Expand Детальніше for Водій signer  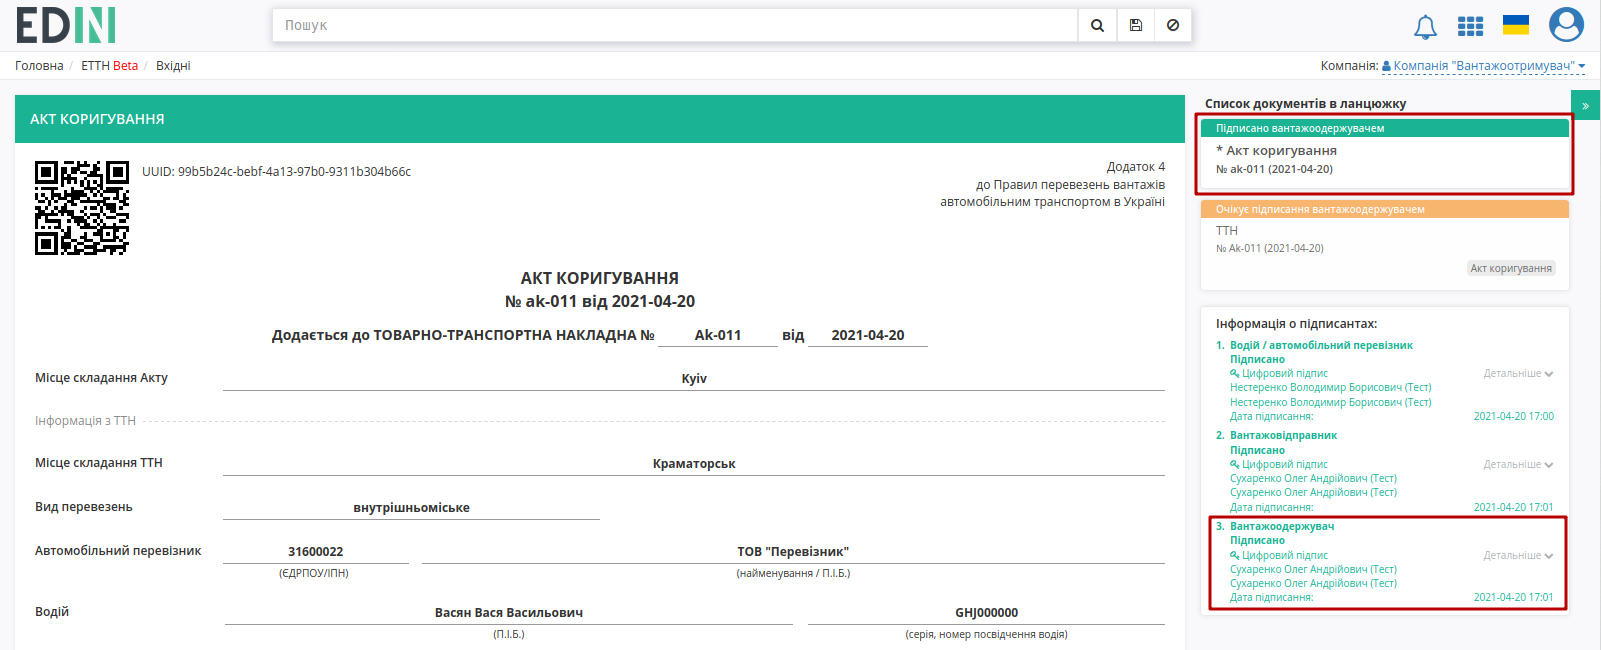(1518, 373)
